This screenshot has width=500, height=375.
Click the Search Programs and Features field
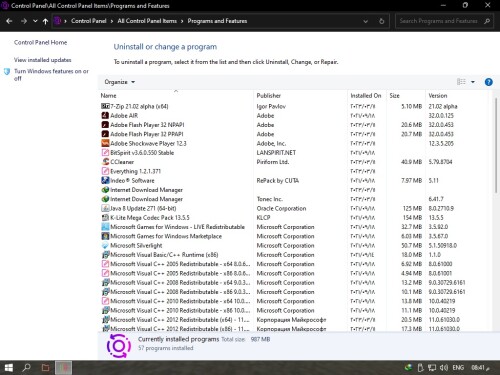pos(444,21)
